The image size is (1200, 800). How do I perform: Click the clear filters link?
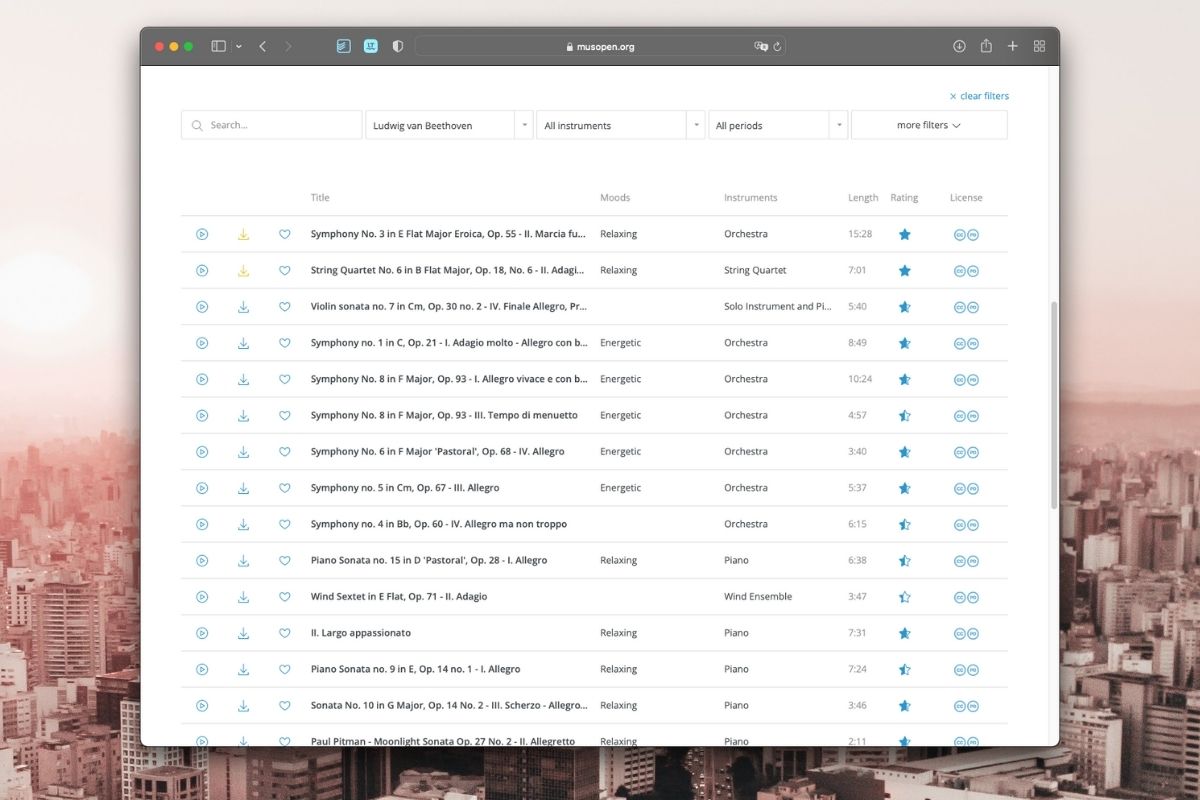(x=979, y=96)
